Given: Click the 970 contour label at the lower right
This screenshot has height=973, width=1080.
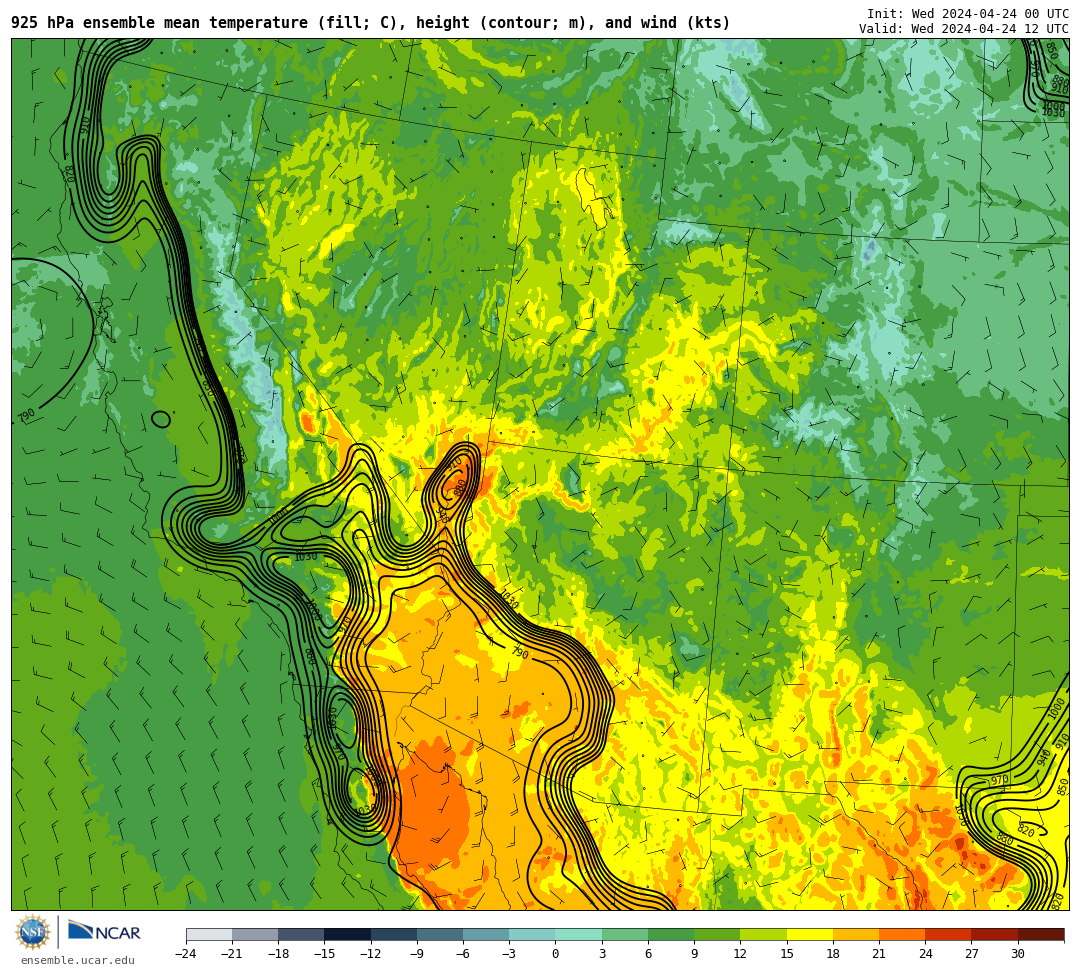Looking at the screenshot, I should [999, 780].
